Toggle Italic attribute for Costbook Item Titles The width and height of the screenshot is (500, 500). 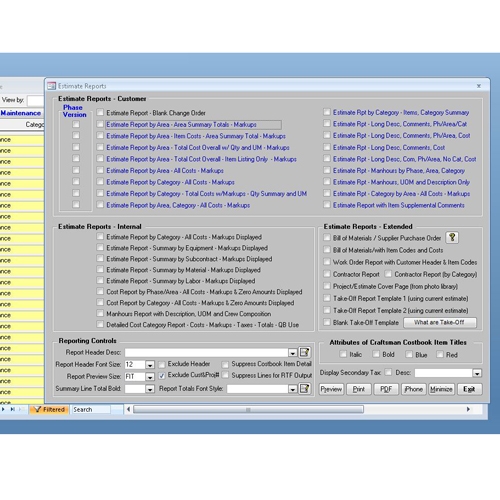(343, 354)
